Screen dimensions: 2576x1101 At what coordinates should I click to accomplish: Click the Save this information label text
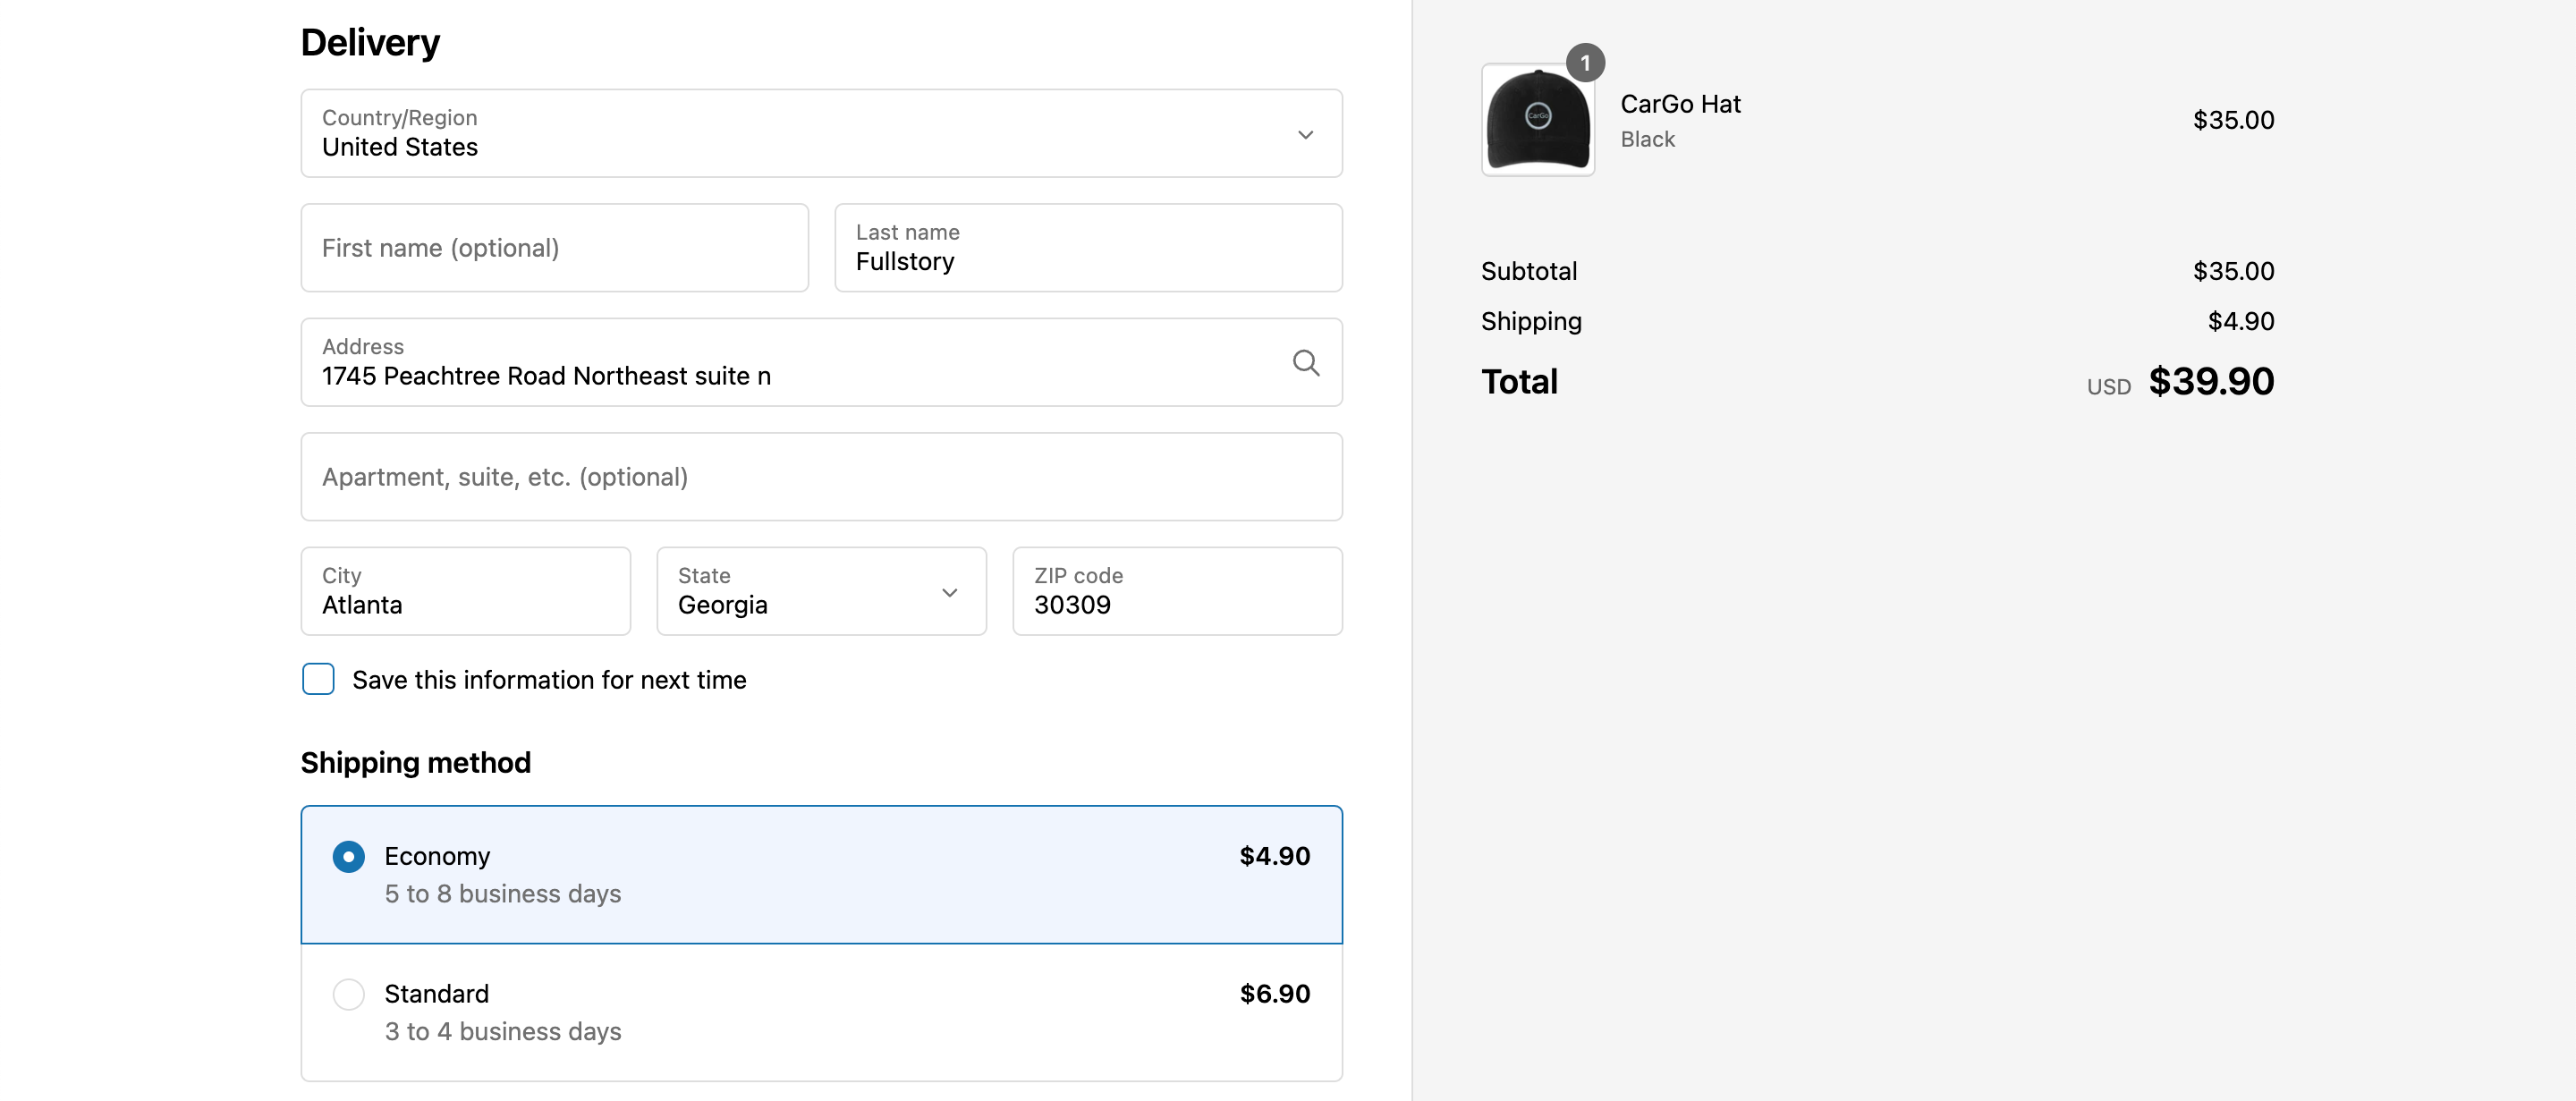549,680
